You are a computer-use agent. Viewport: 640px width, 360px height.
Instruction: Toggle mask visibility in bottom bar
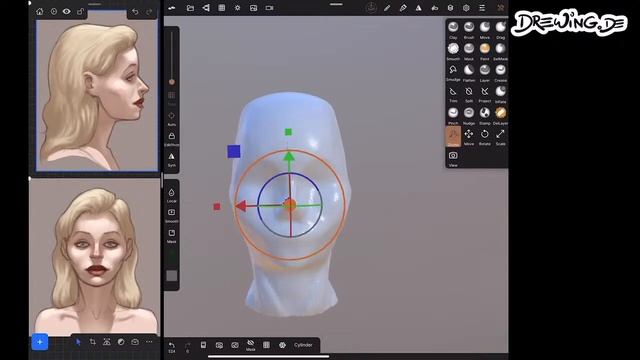click(x=251, y=345)
